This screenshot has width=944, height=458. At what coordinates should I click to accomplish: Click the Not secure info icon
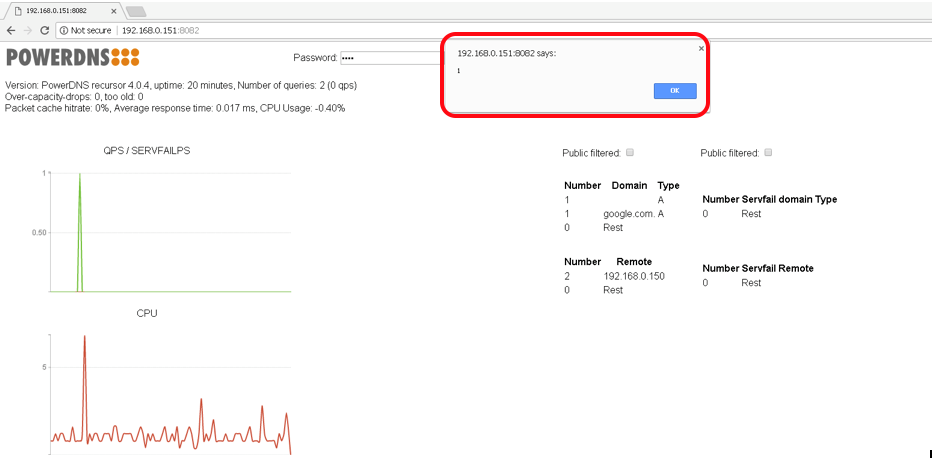[65, 30]
